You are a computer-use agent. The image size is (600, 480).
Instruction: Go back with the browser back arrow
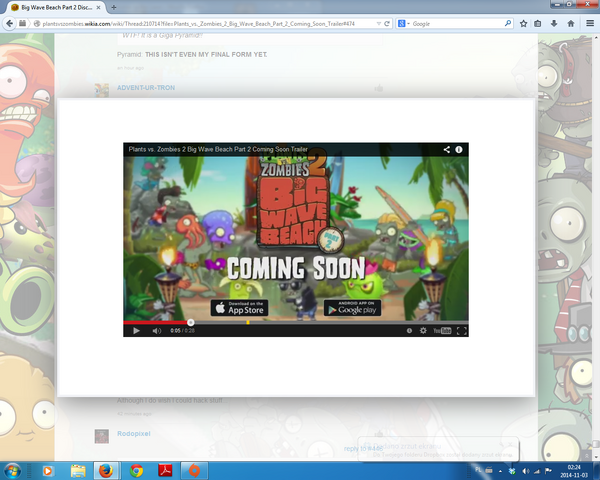coord(10,23)
